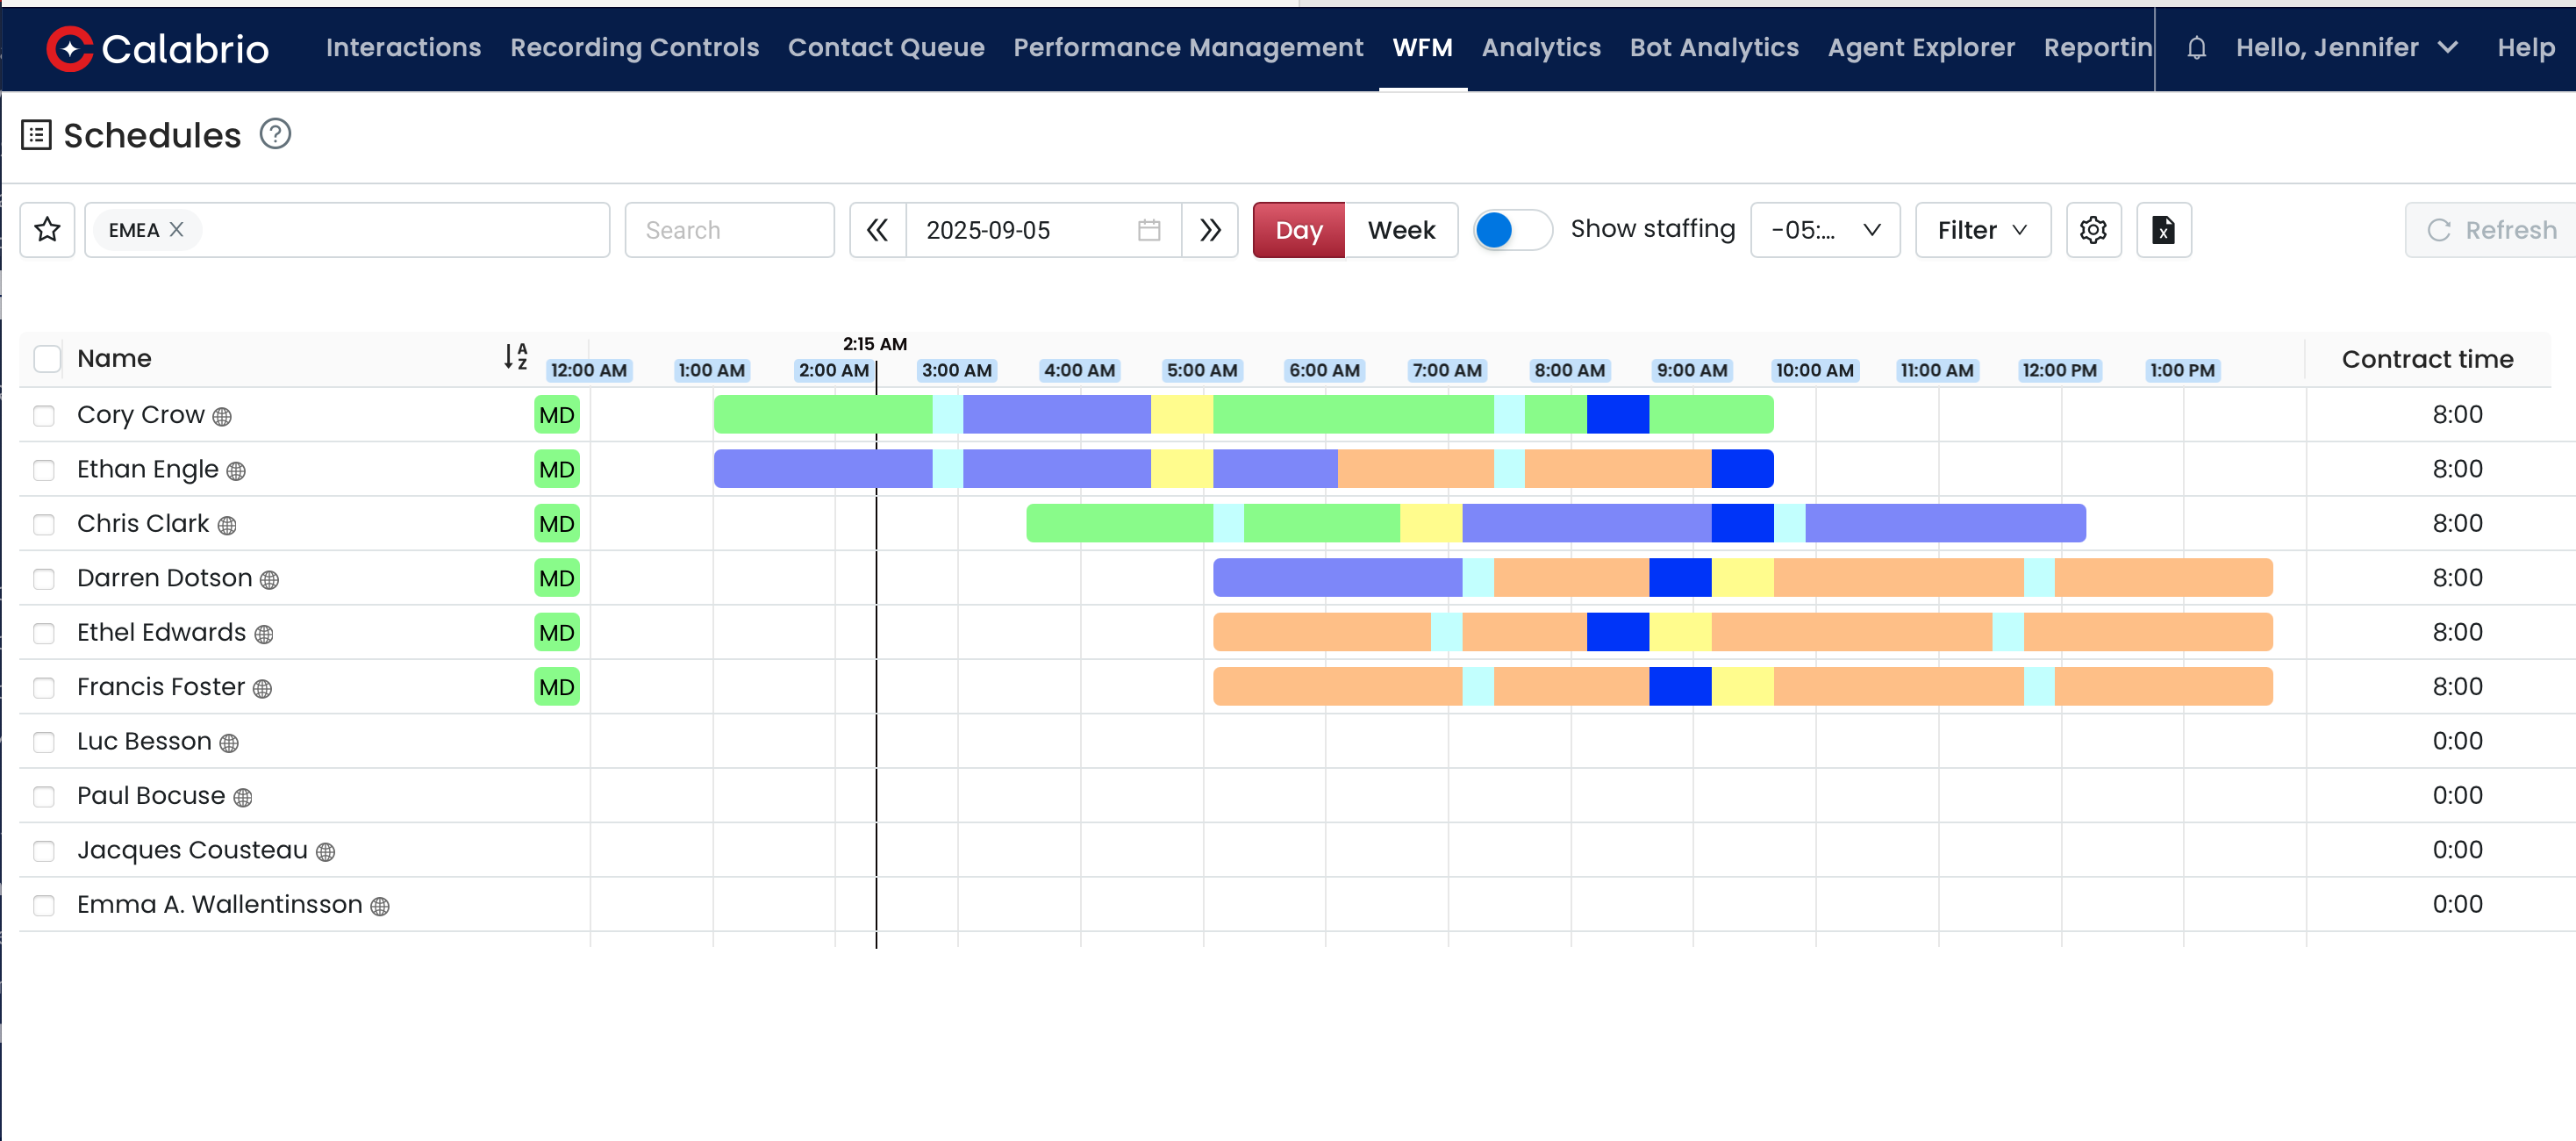This screenshot has width=2576, height=1141.
Task: Export schedule to Excel file icon
Action: [2163, 230]
